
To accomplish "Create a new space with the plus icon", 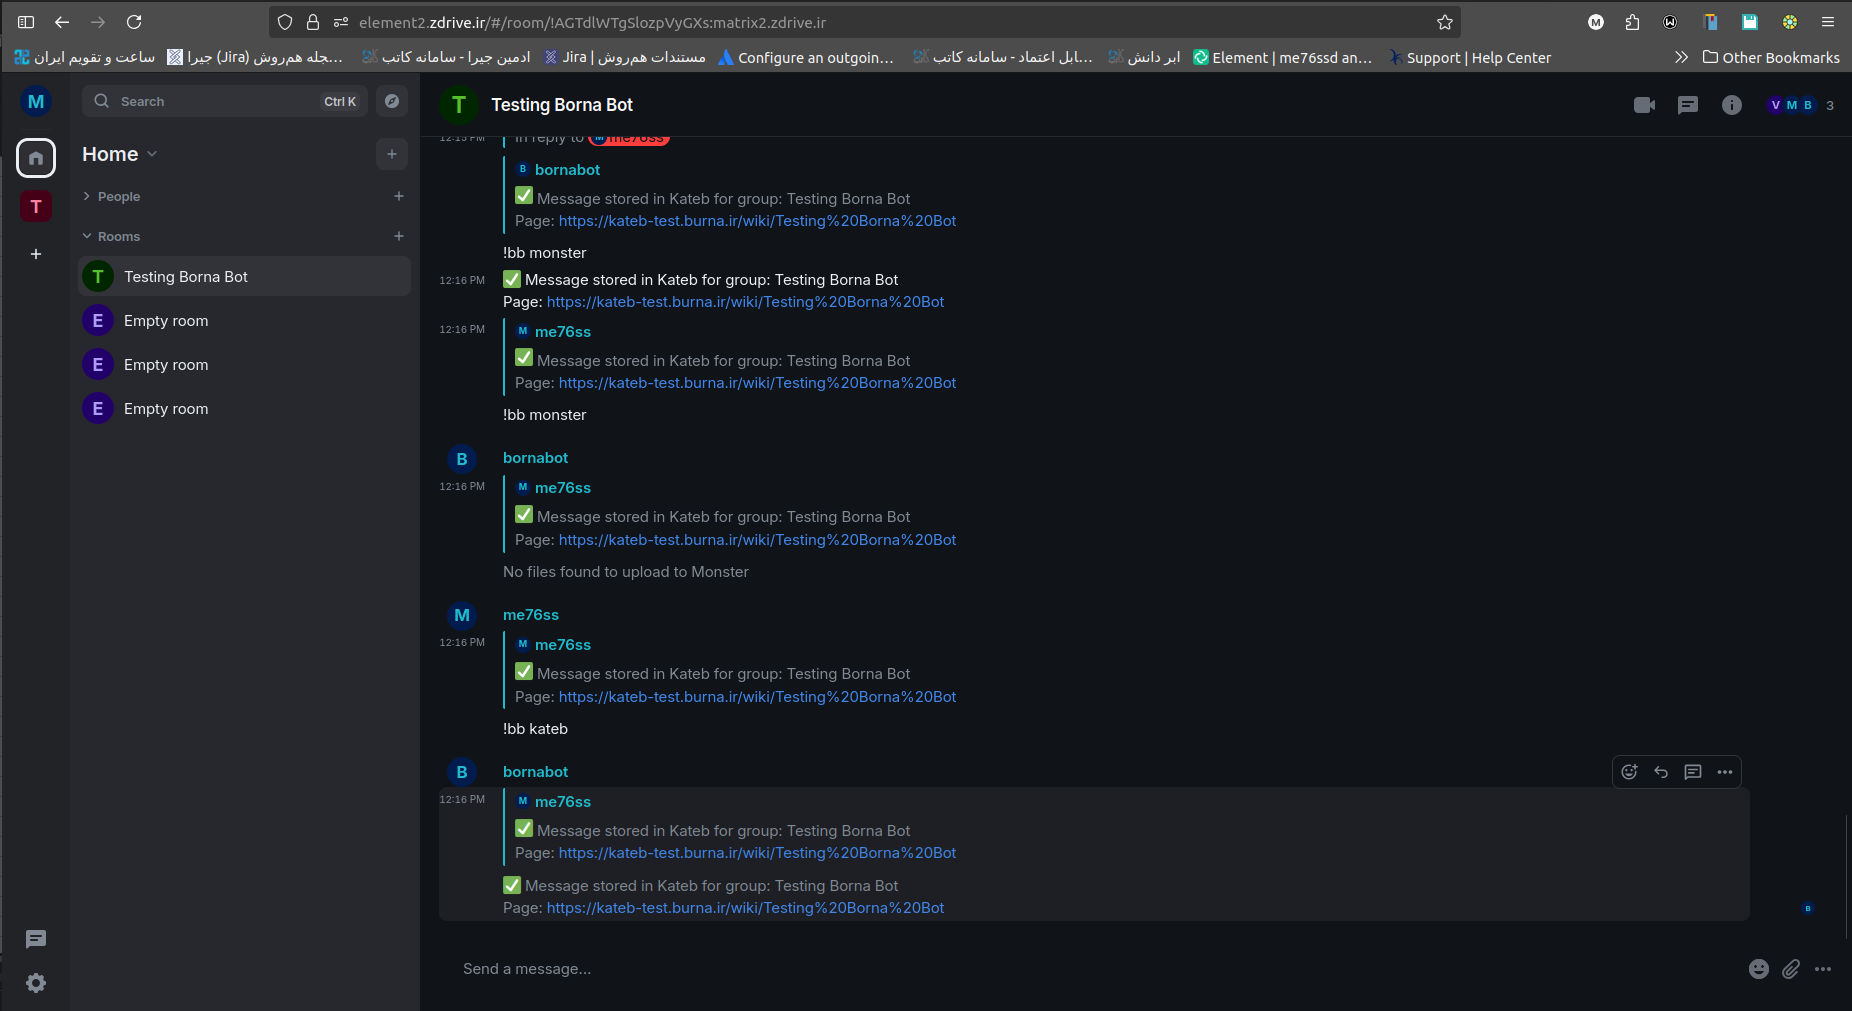I will tap(36, 254).
